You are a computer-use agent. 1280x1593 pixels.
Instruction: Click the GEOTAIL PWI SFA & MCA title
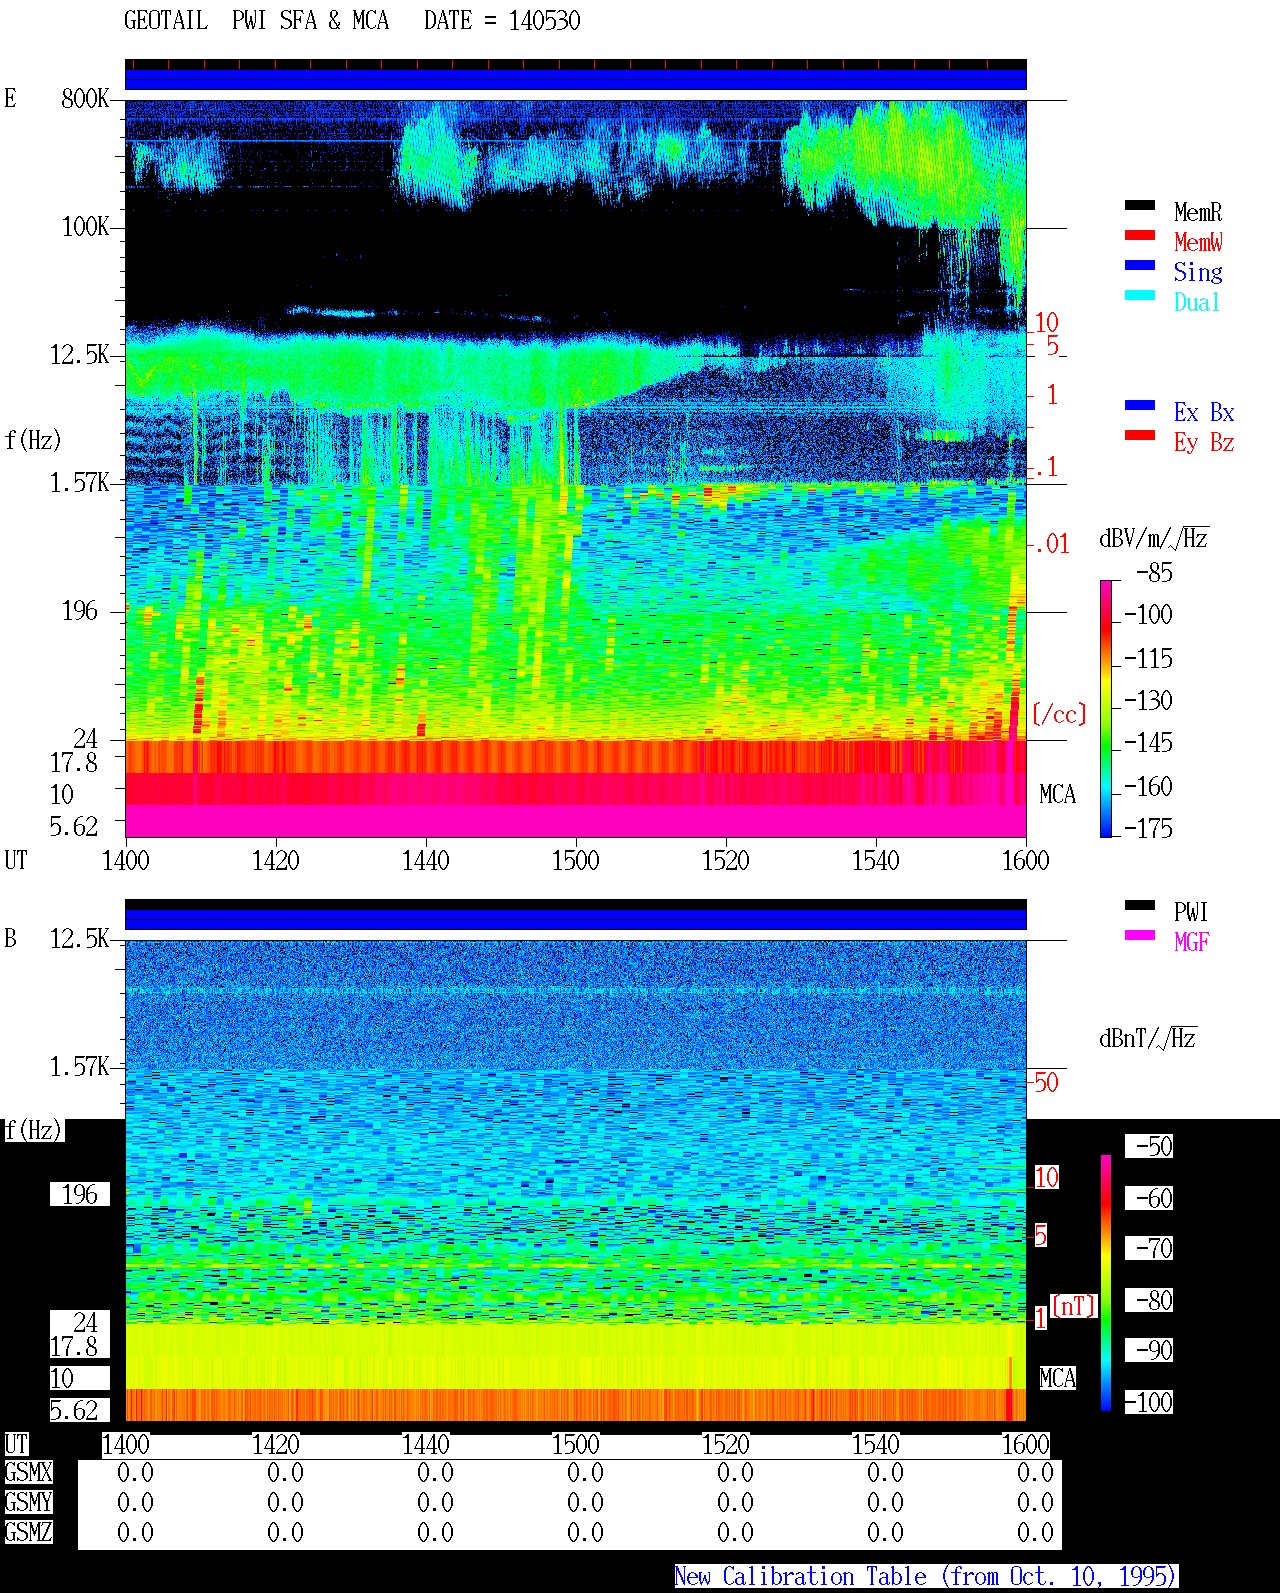[256, 20]
